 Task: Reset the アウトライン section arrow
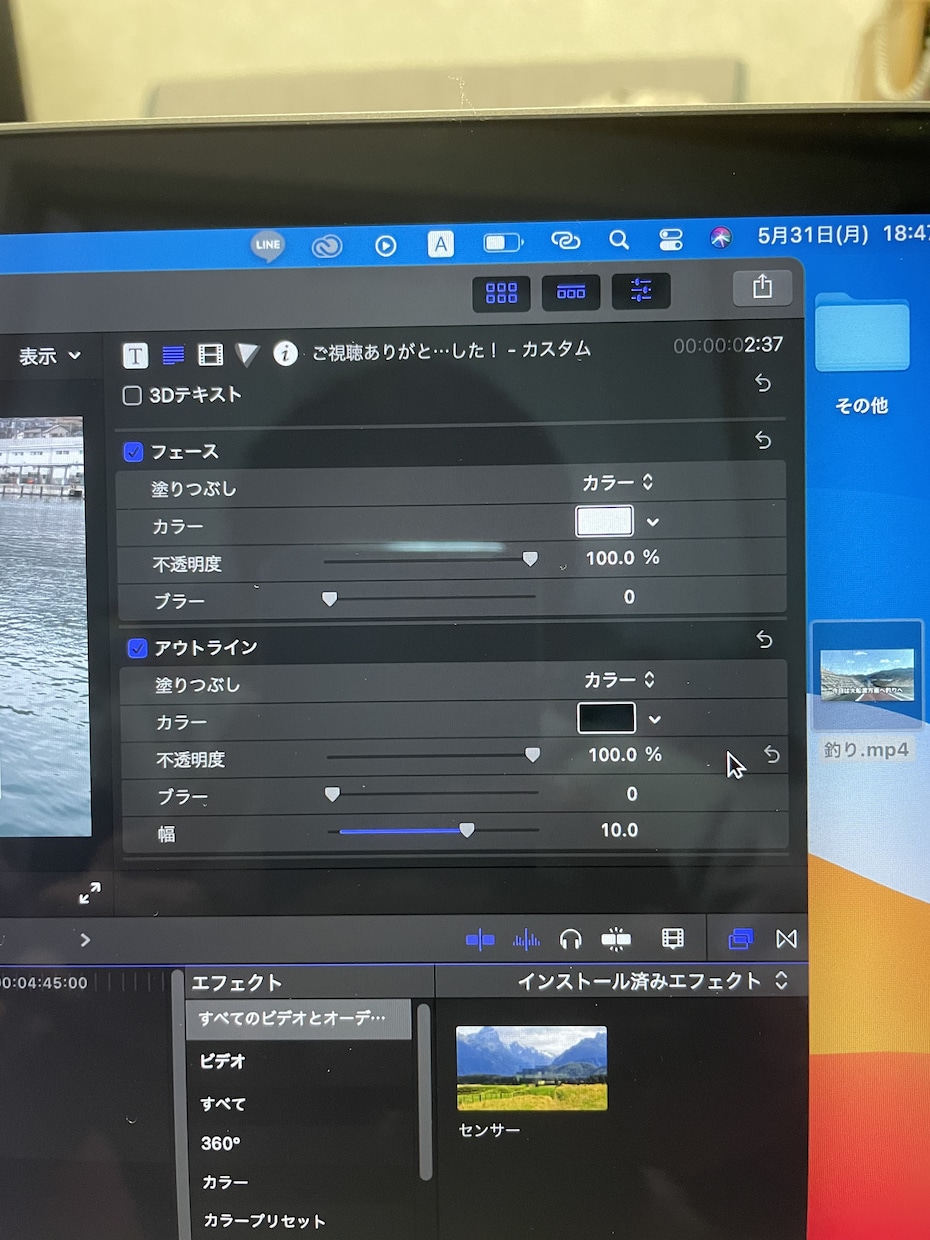pos(765,639)
